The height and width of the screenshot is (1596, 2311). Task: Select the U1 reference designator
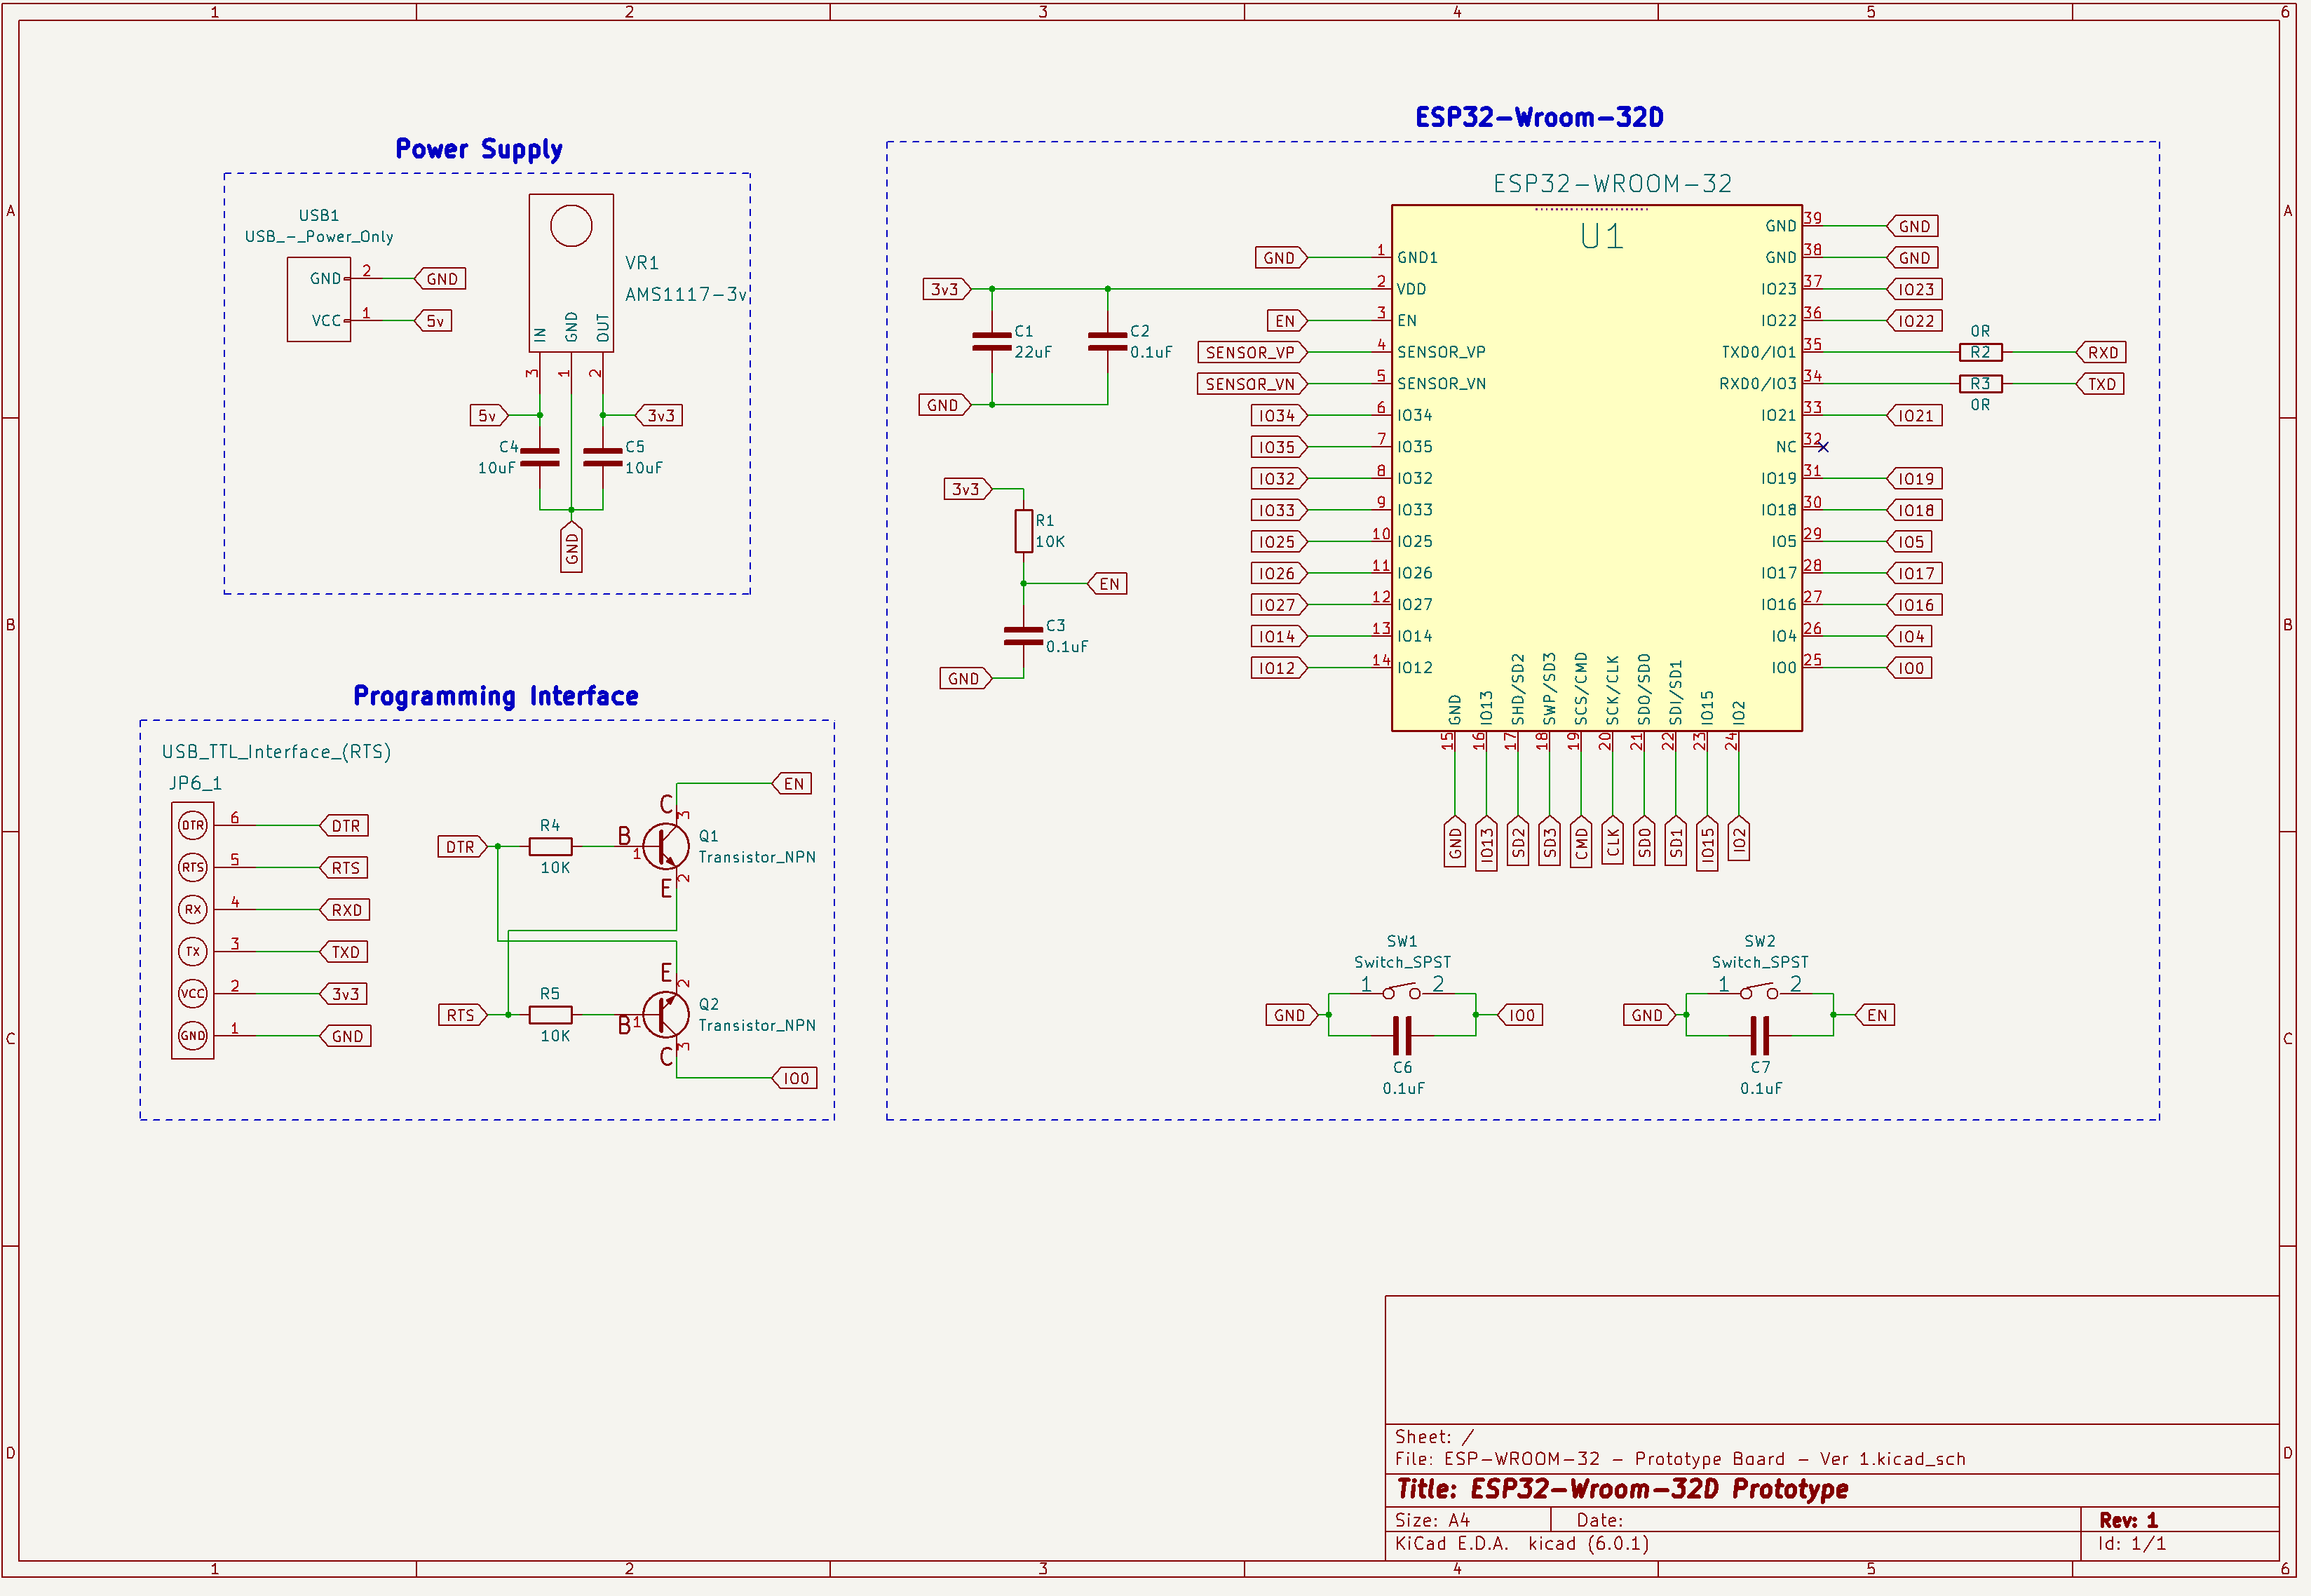pos(1602,236)
